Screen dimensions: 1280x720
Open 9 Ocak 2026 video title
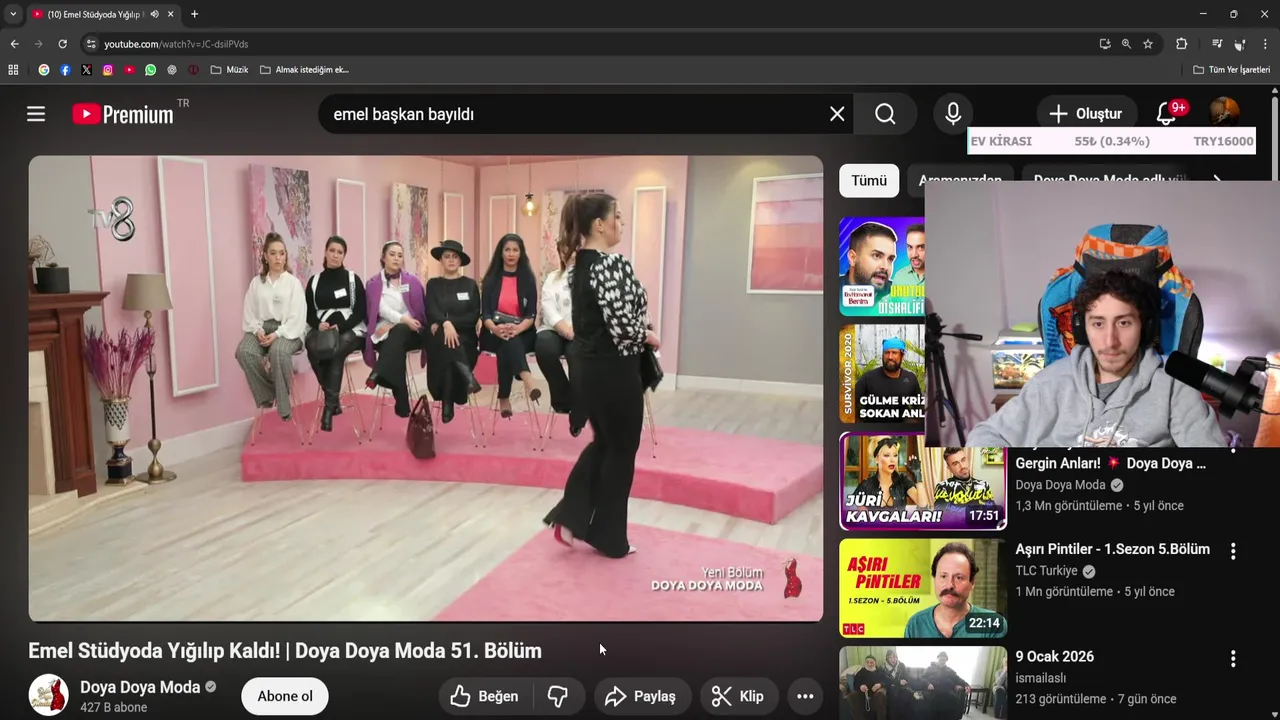(x=1054, y=657)
